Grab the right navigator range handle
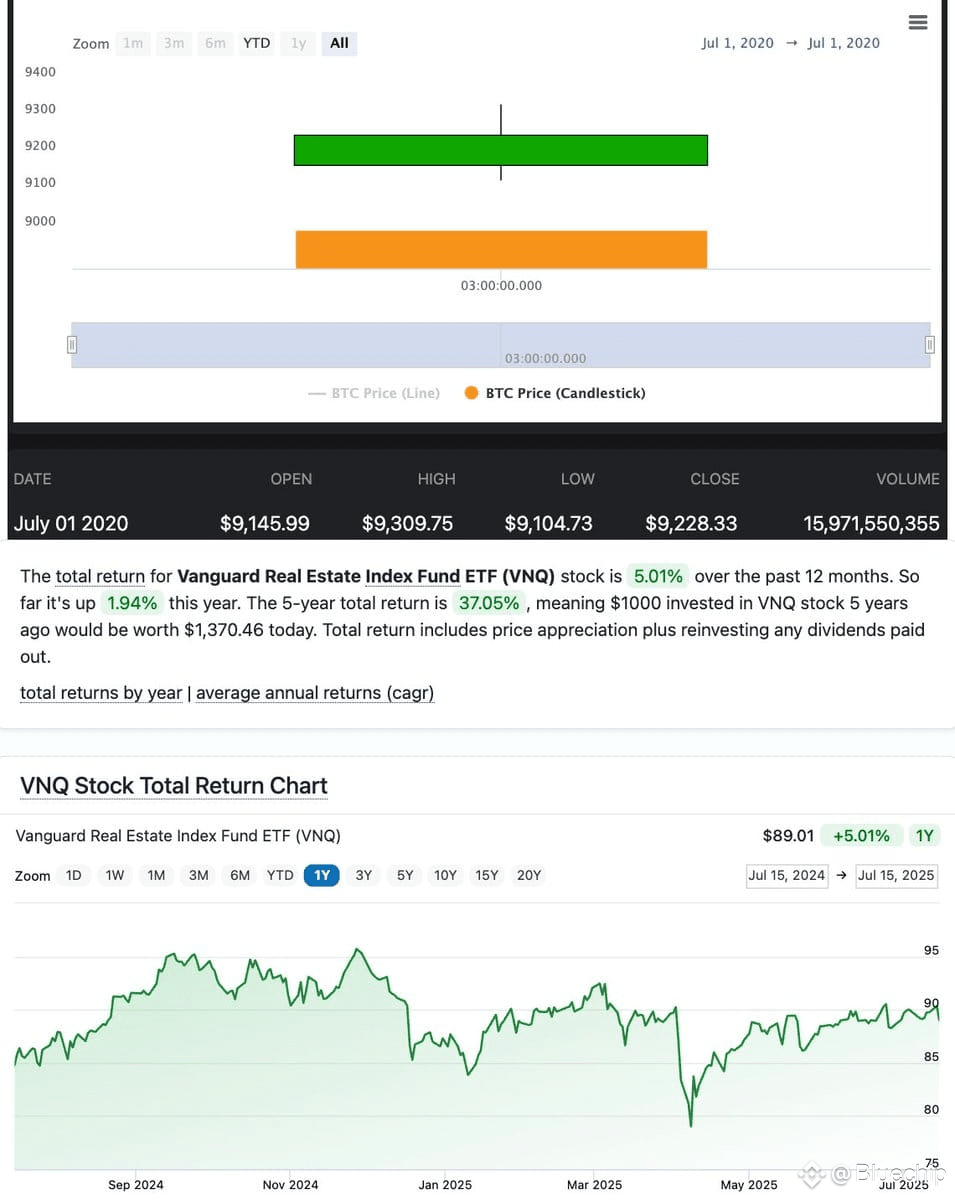This screenshot has width=955, height=1200. pyautogui.click(x=930, y=344)
